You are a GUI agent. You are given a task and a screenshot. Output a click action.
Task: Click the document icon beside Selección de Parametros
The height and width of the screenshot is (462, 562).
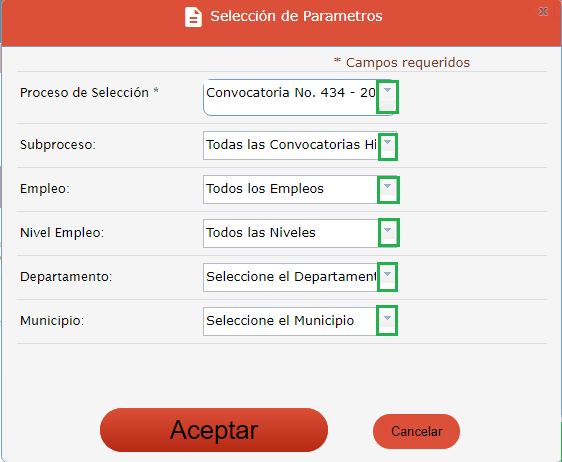click(193, 17)
